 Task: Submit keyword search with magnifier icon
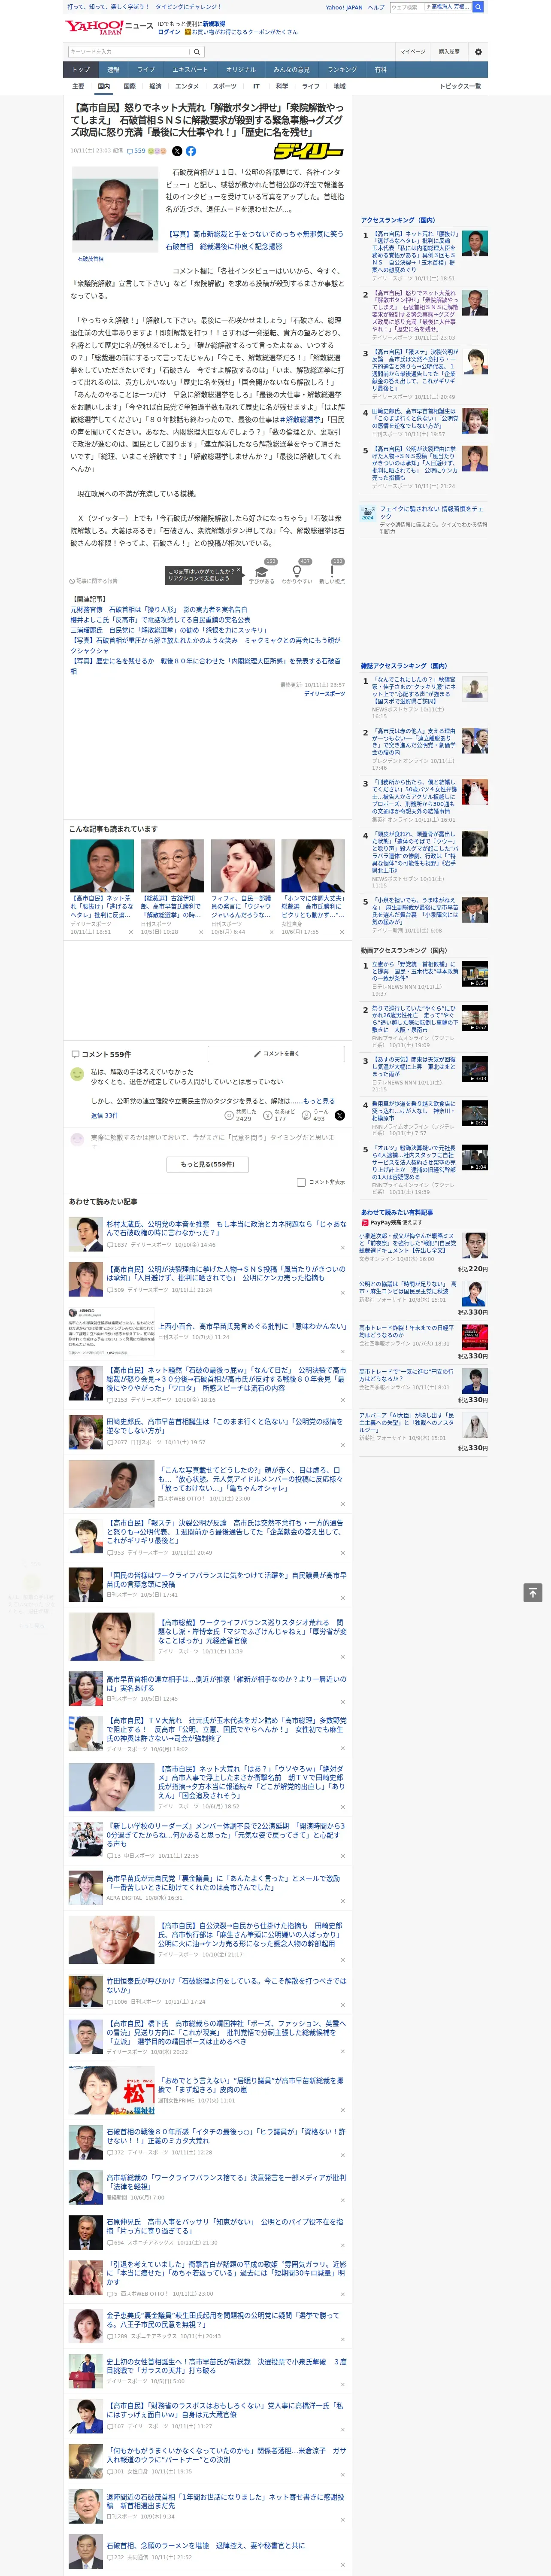pyautogui.click(x=196, y=52)
